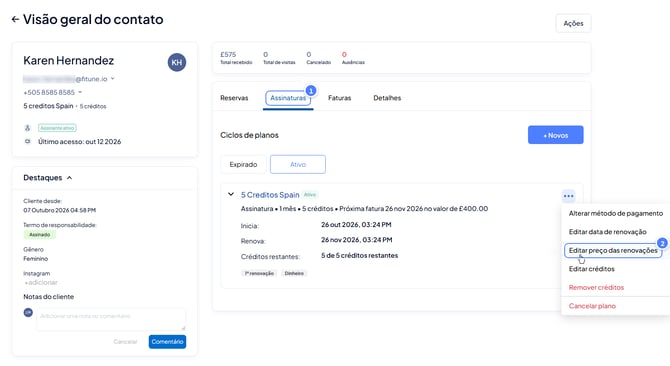Click the Dinheiro payment tag
This screenshot has height=366, width=670.
294,273
